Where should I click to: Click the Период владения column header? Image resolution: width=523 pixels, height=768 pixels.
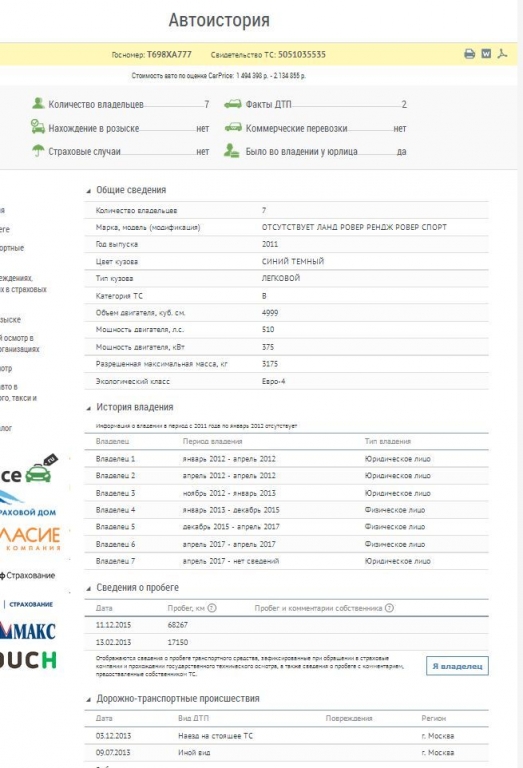click(212, 441)
